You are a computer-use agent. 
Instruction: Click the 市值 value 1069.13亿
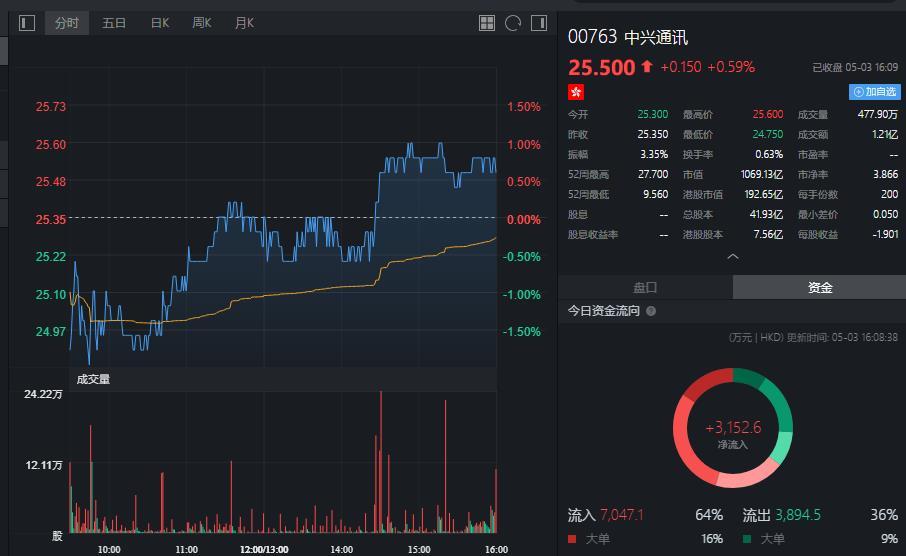pos(762,175)
